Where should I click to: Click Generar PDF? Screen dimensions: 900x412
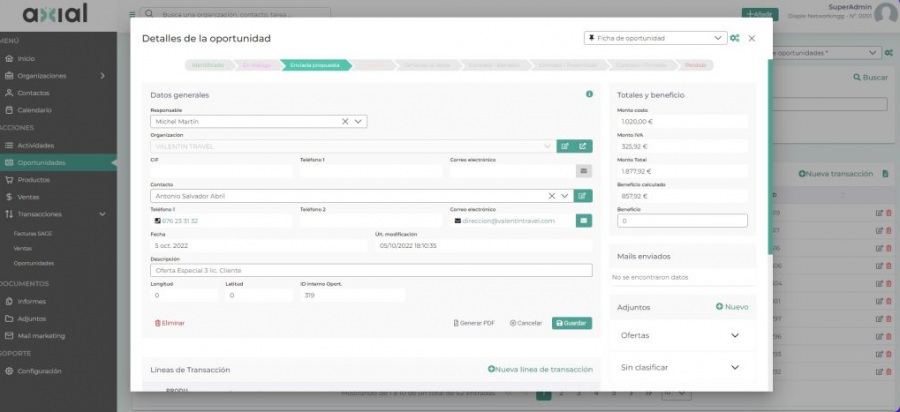[474, 323]
